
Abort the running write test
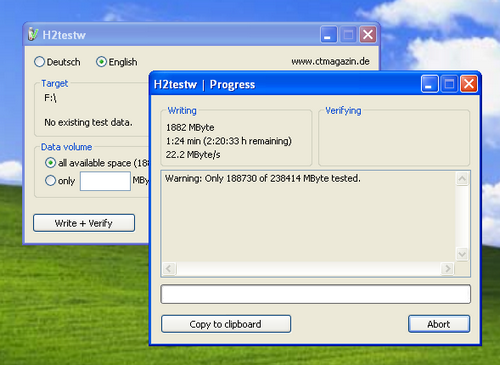[x=439, y=324]
